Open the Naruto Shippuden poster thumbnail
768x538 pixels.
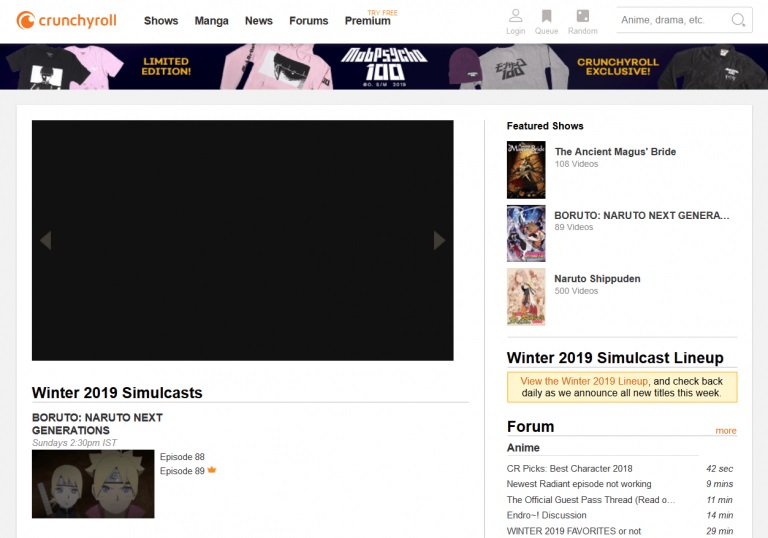(x=526, y=296)
